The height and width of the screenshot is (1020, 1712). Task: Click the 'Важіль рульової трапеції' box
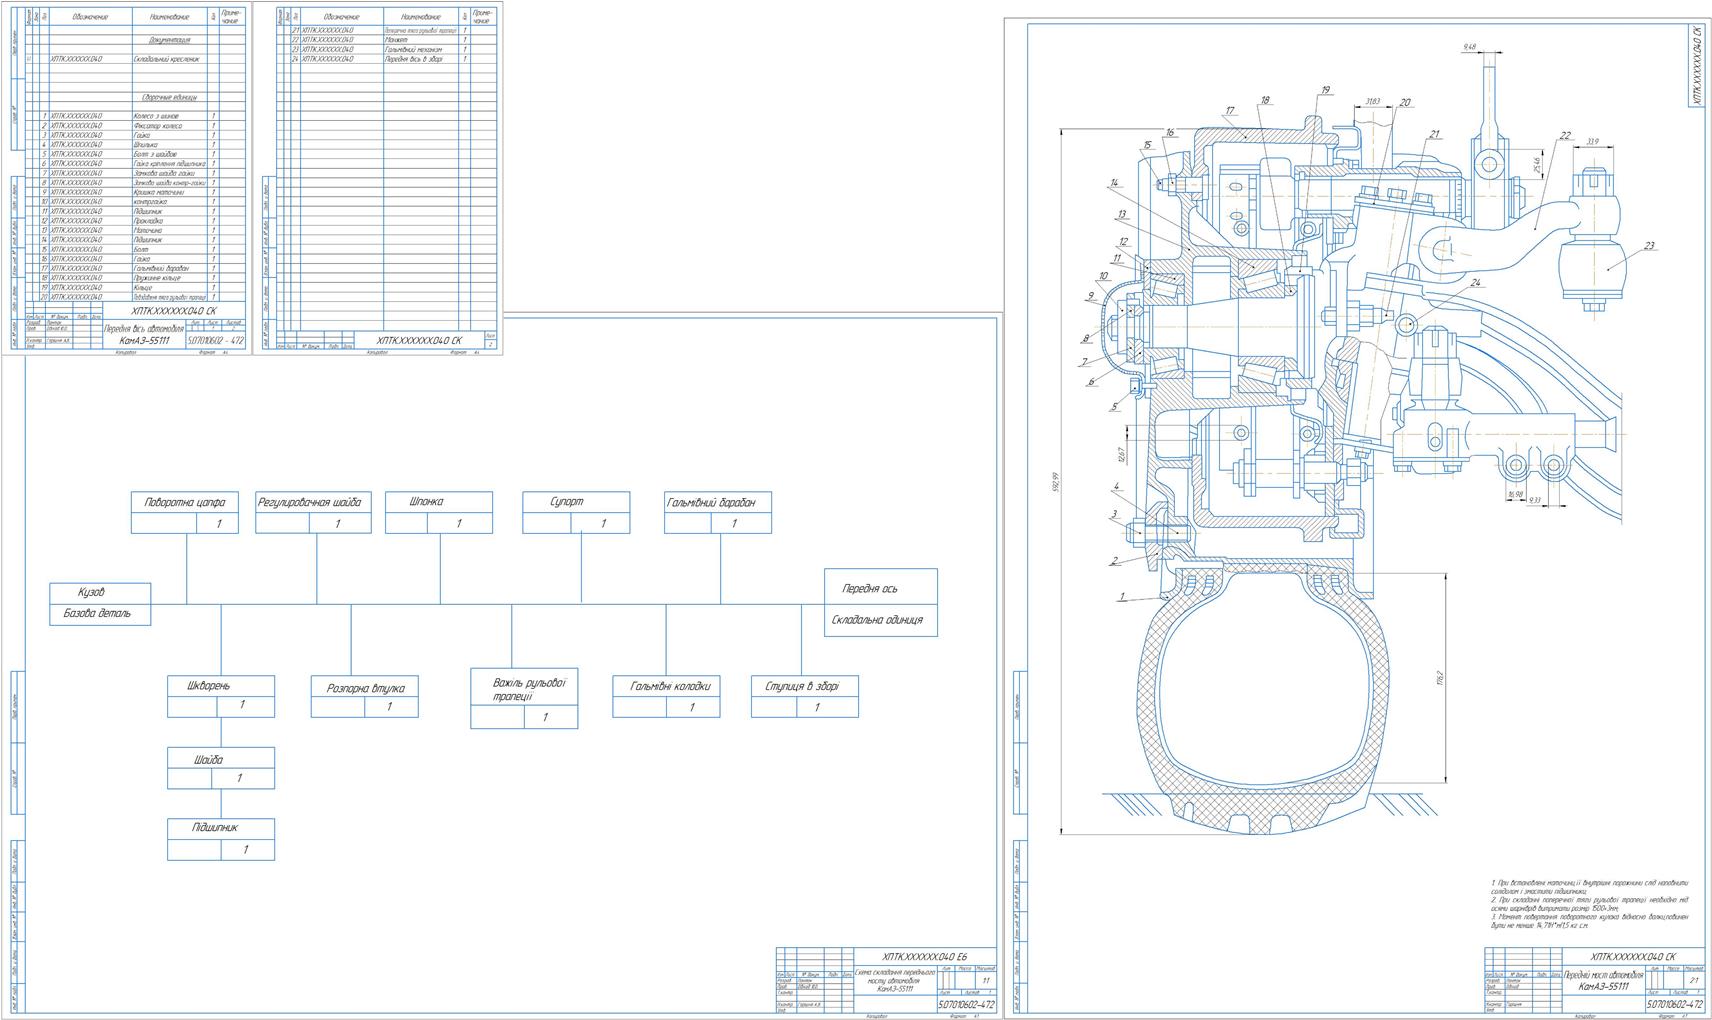pyautogui.click(x=524, y=698)
